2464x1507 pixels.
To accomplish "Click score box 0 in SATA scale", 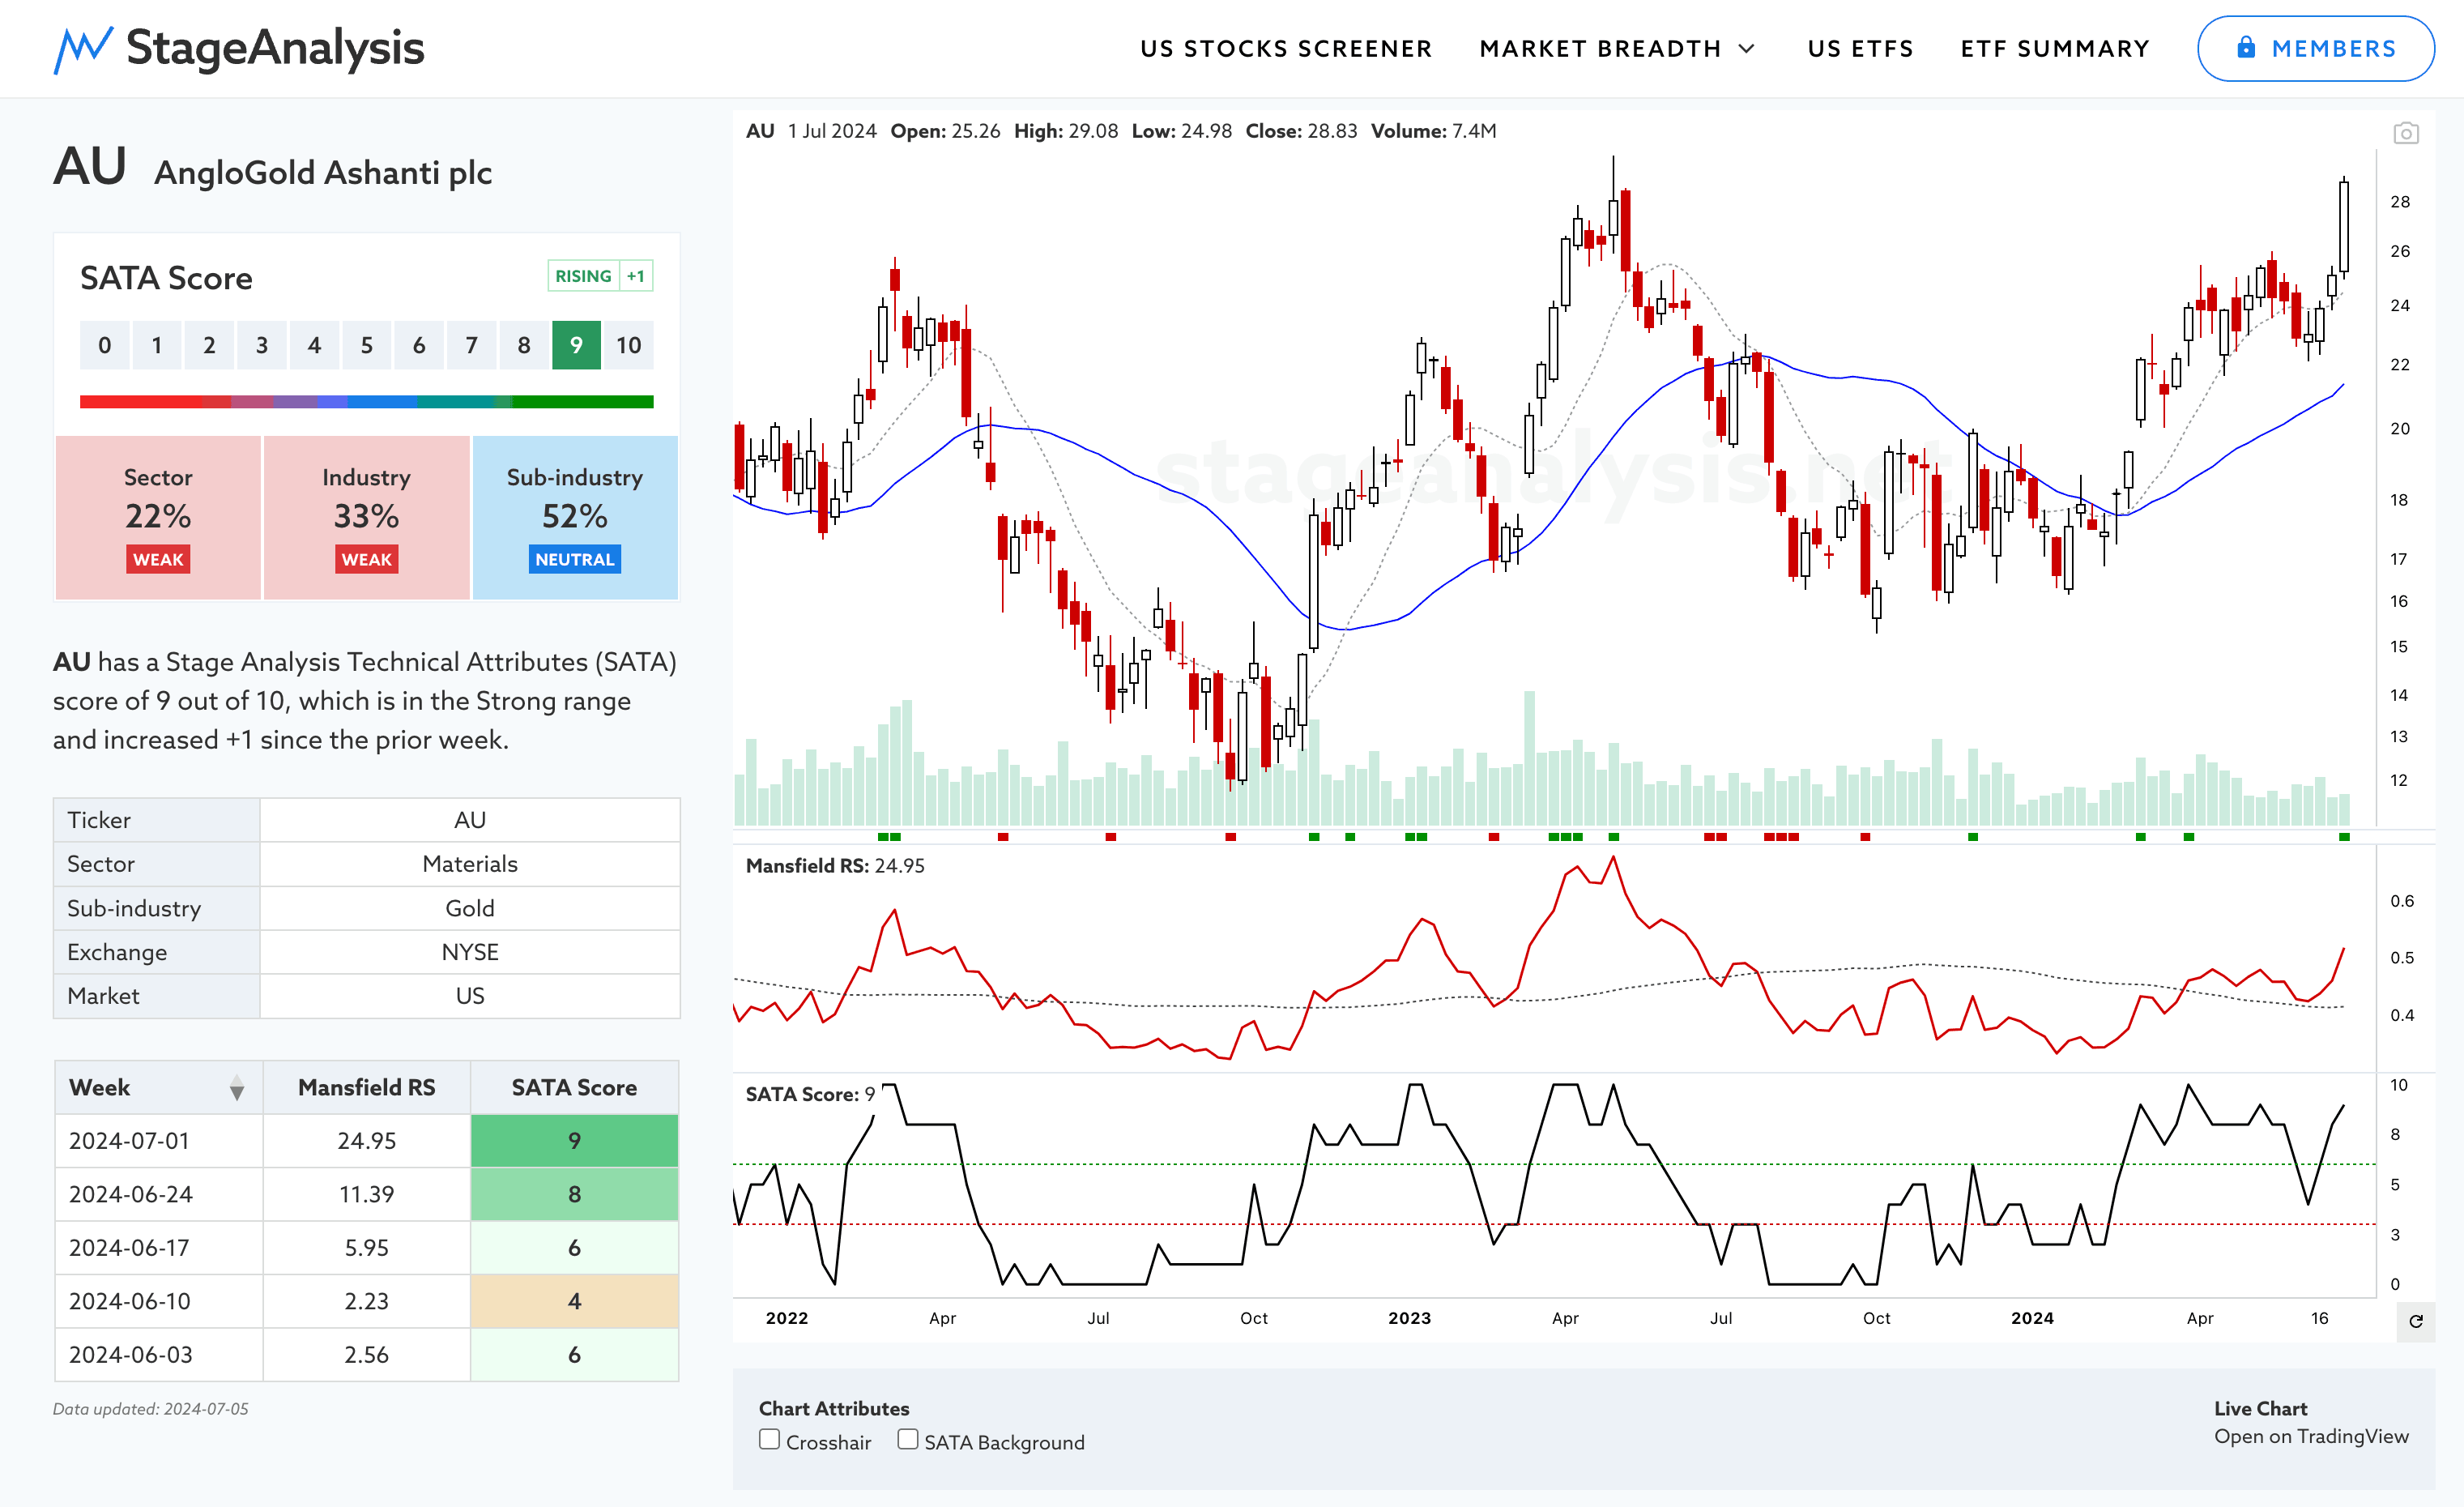I will [104, 345].
